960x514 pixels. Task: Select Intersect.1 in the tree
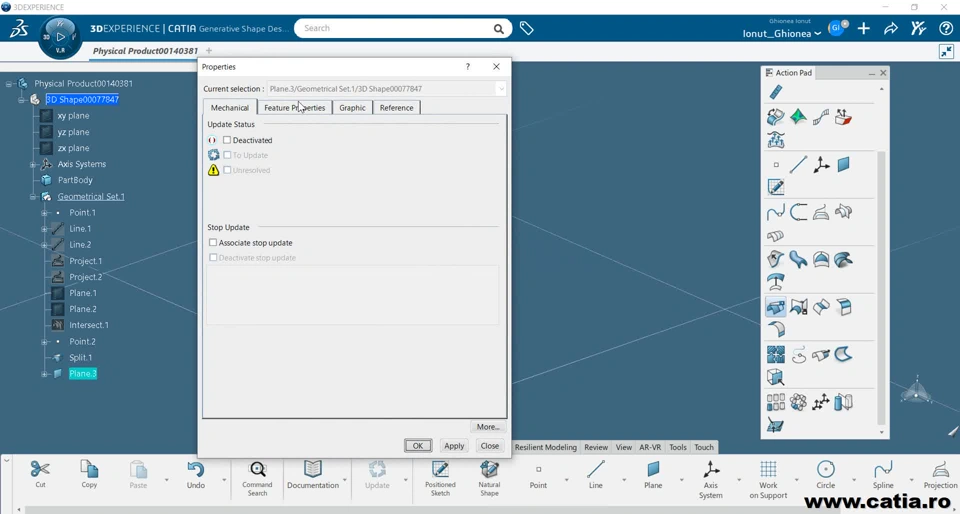click(89, 325)
